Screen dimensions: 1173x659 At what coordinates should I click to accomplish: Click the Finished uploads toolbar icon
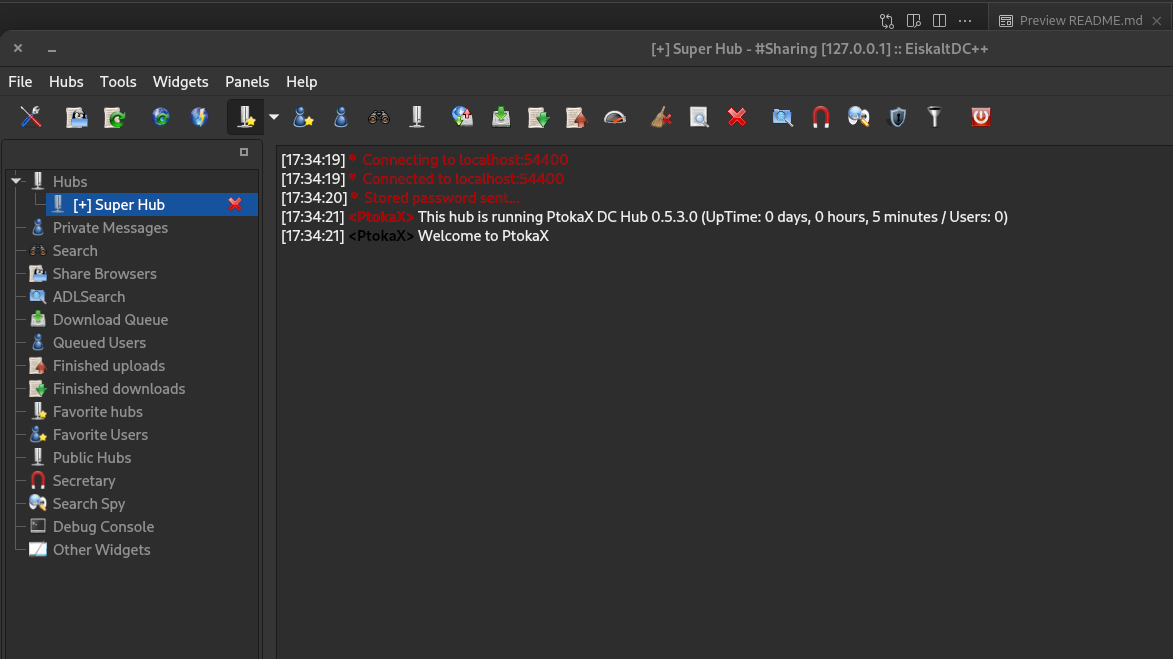(x=576, y=117)
